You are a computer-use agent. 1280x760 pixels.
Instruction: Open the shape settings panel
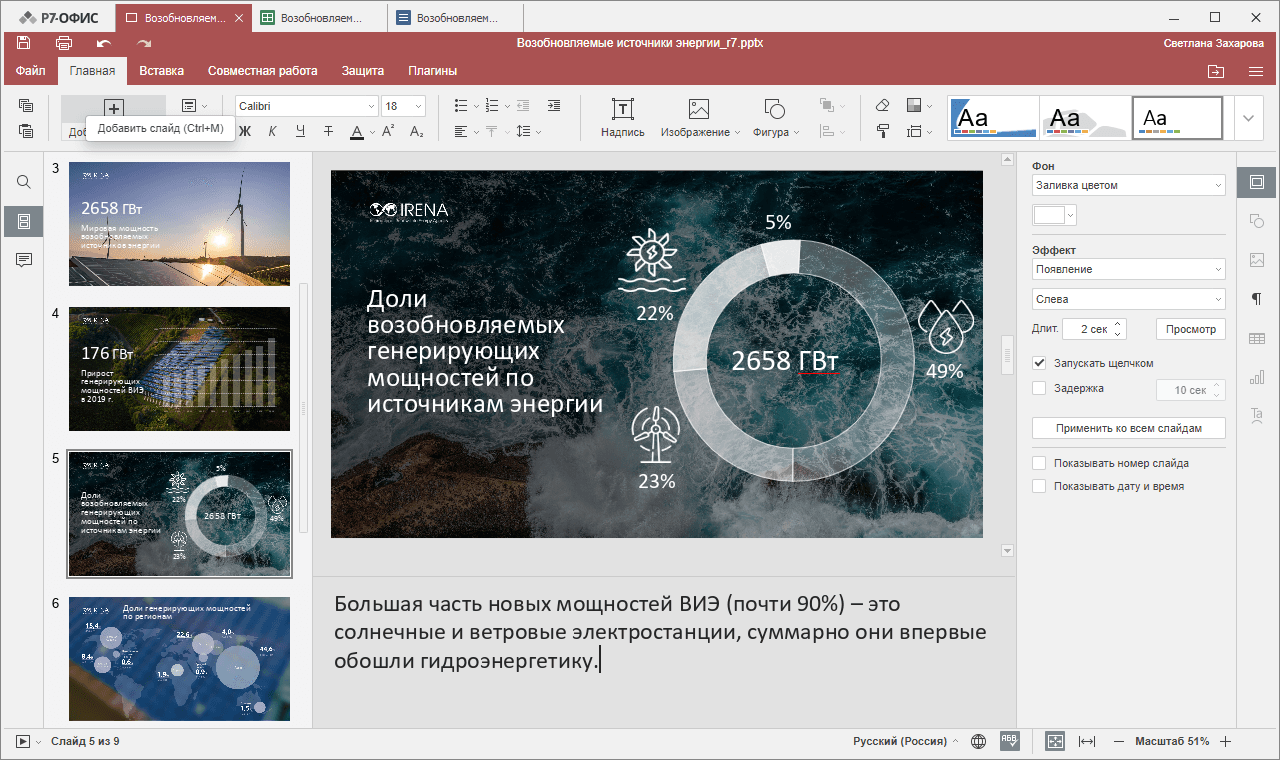(1256, 220)
